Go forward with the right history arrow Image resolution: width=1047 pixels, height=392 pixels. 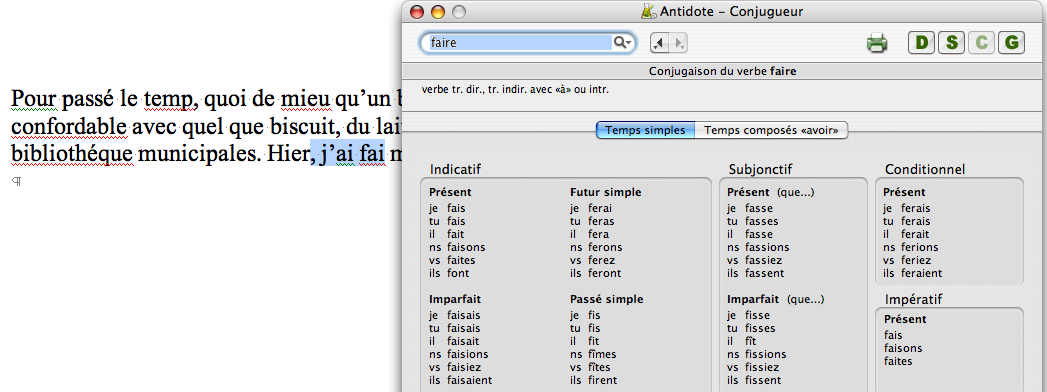pyautogui.click(x=678, y=43)
